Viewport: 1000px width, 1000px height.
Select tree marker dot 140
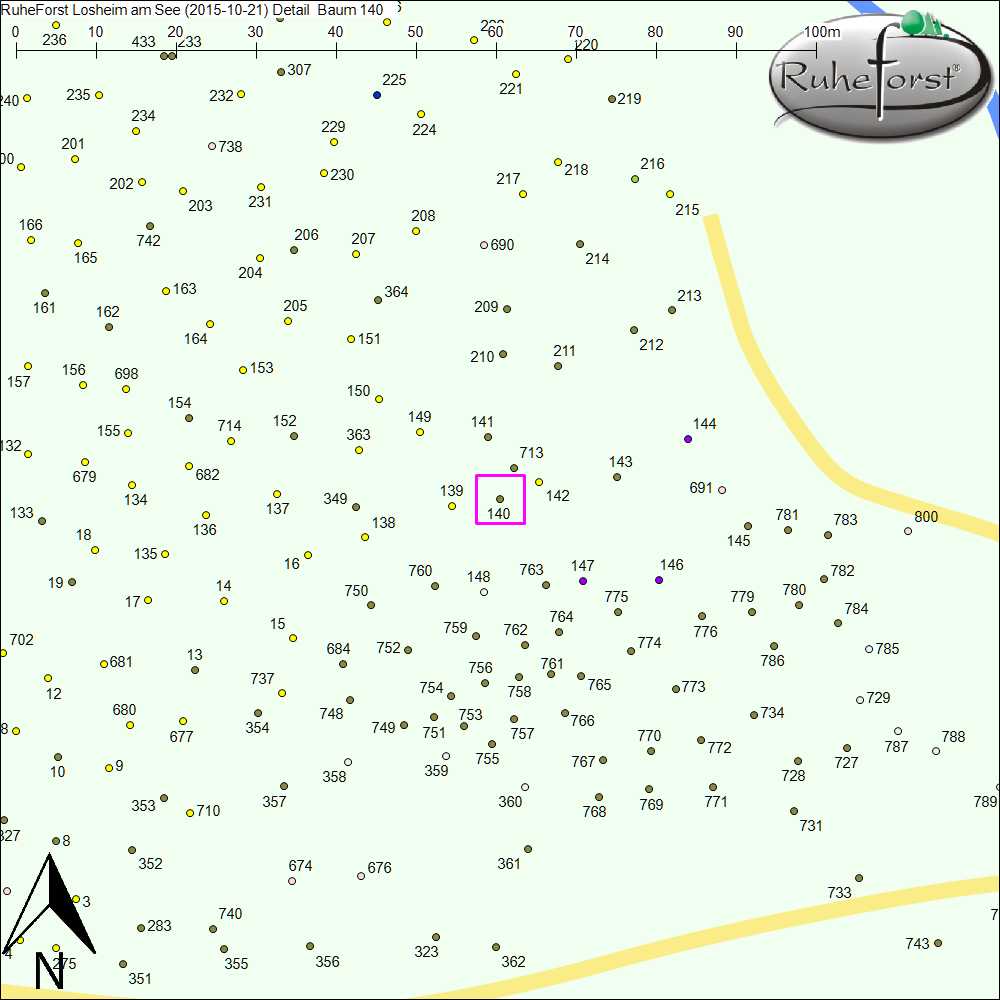500,499
